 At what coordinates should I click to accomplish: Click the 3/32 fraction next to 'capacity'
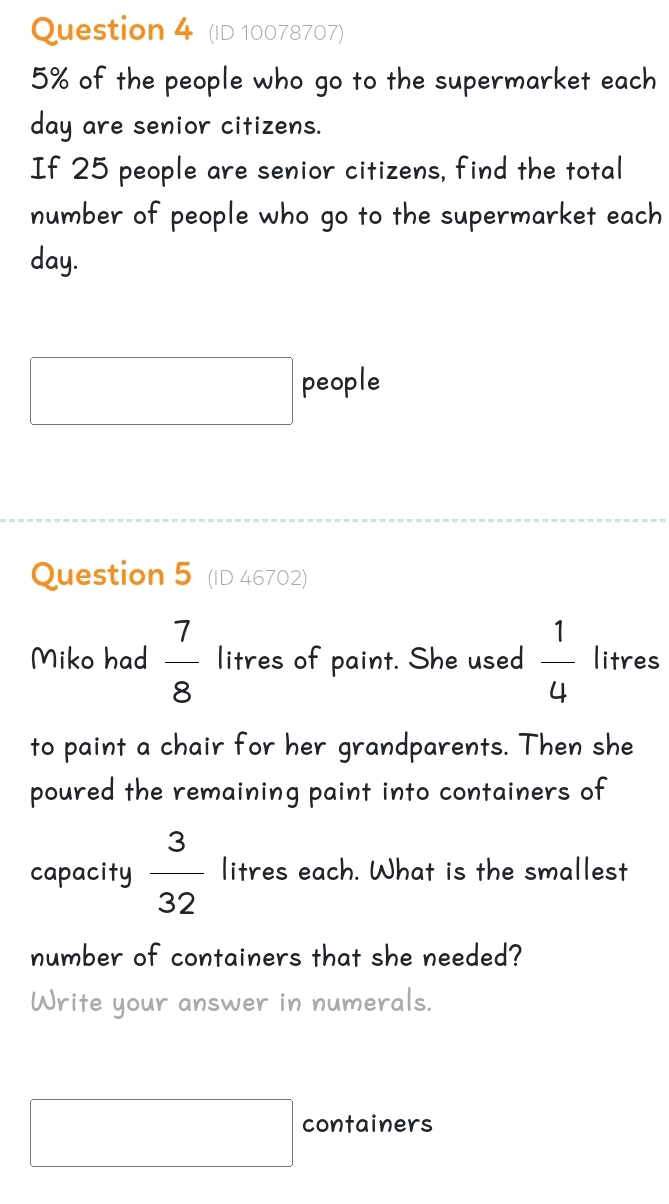coord(177,872)
